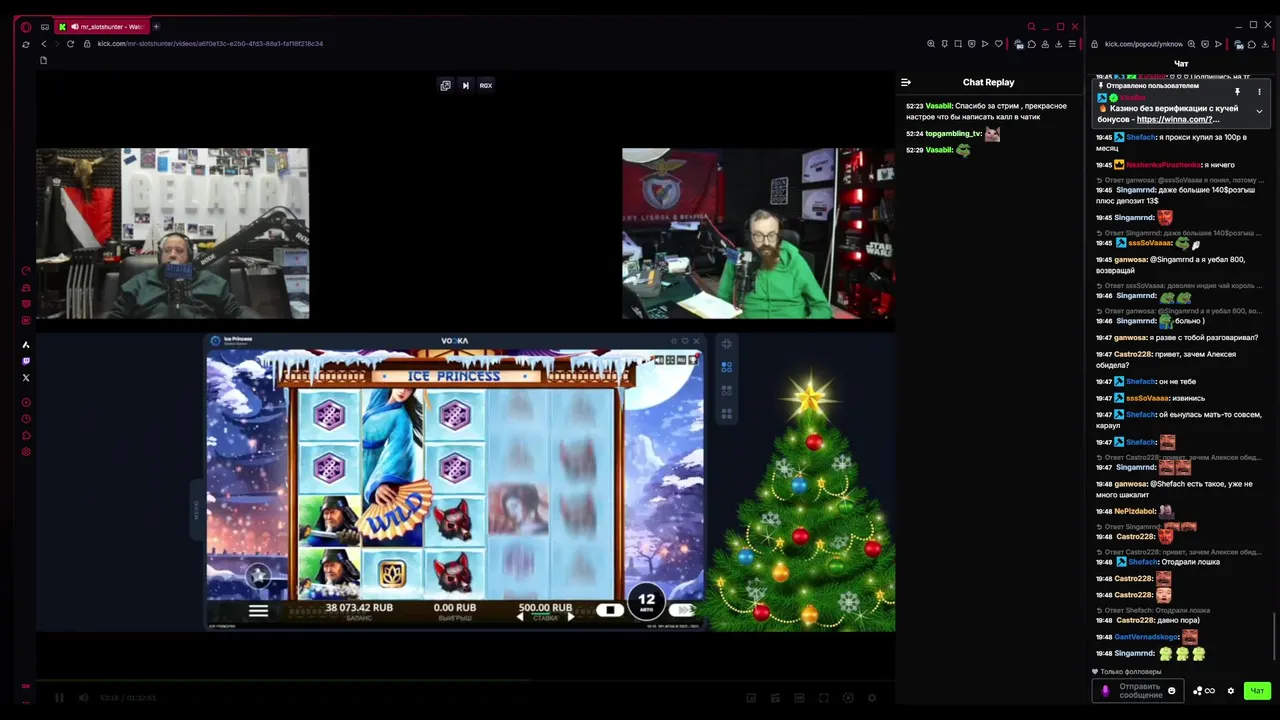Open bookmarks heart in the main toolbar
Image resolution: width=1280 pixels, height=720 pixels.
coord(998,44)
